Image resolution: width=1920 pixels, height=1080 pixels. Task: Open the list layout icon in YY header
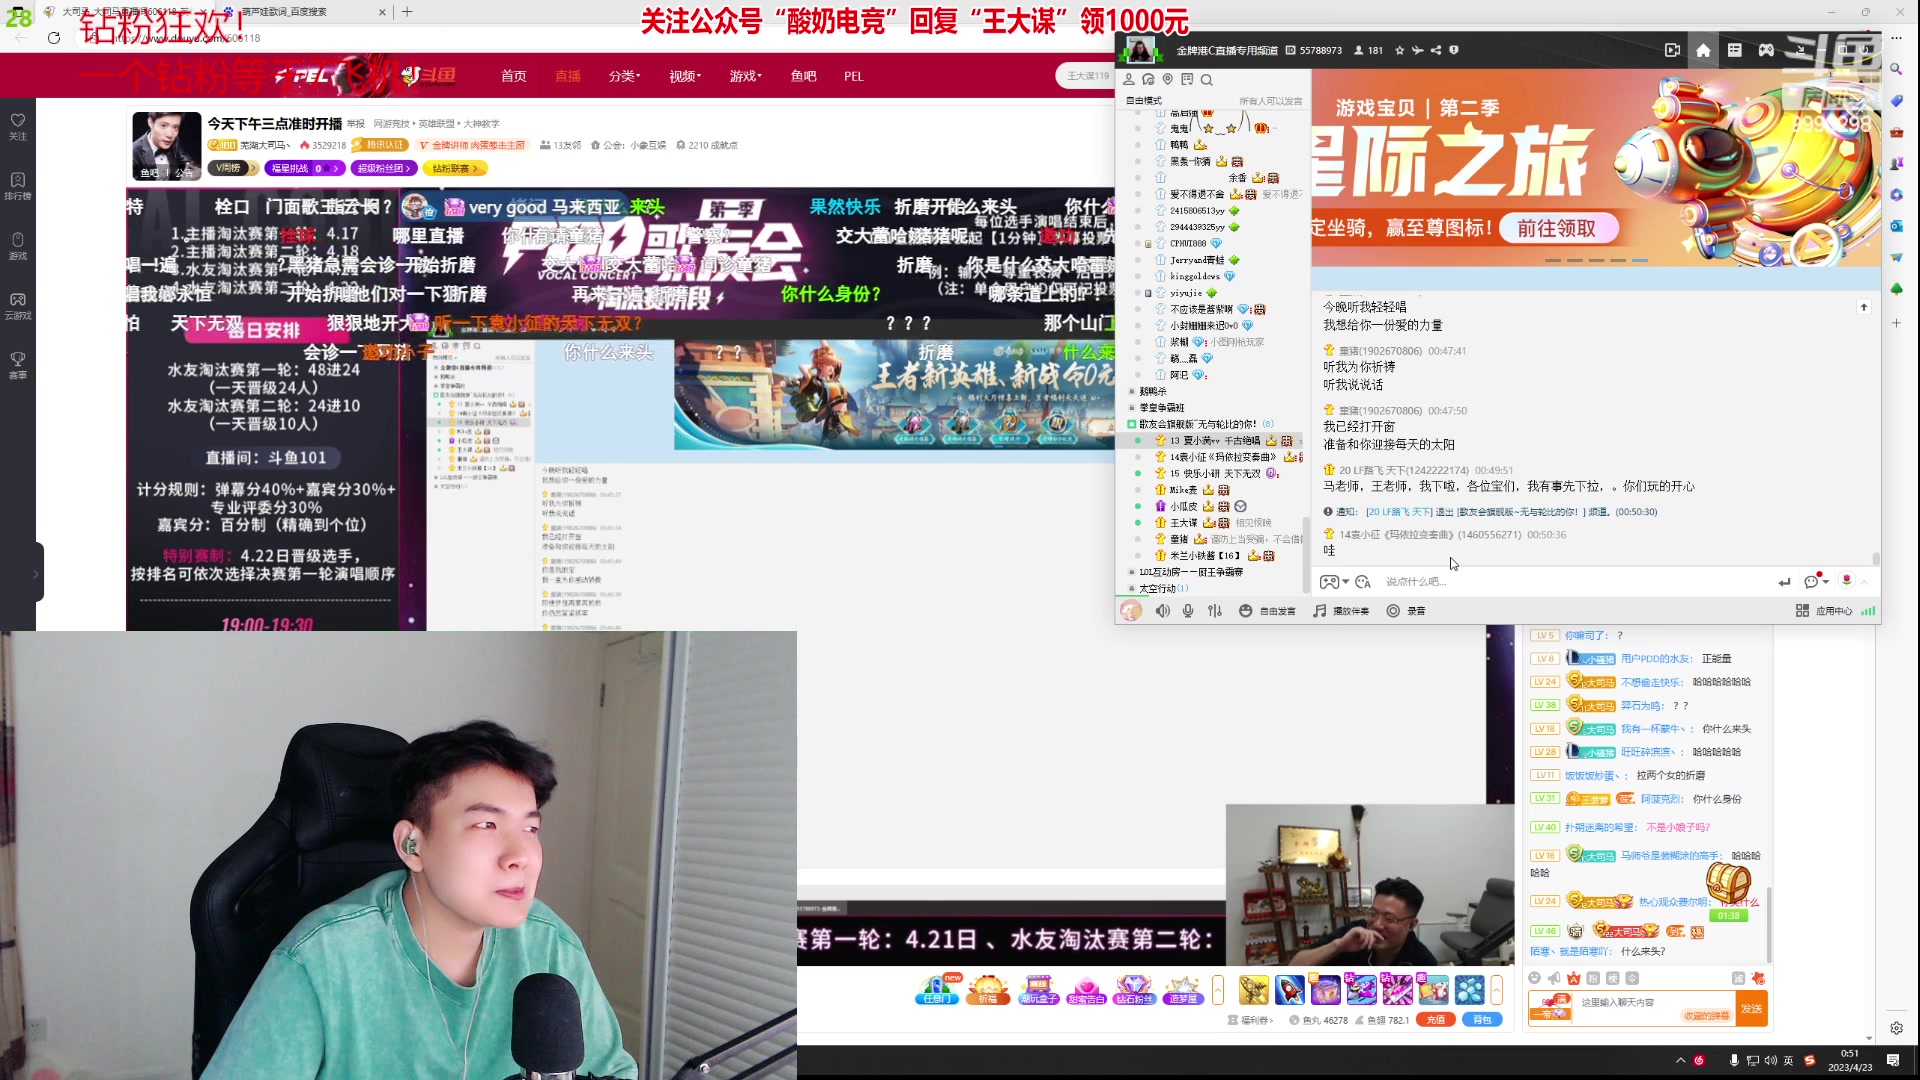[1735, 50]
